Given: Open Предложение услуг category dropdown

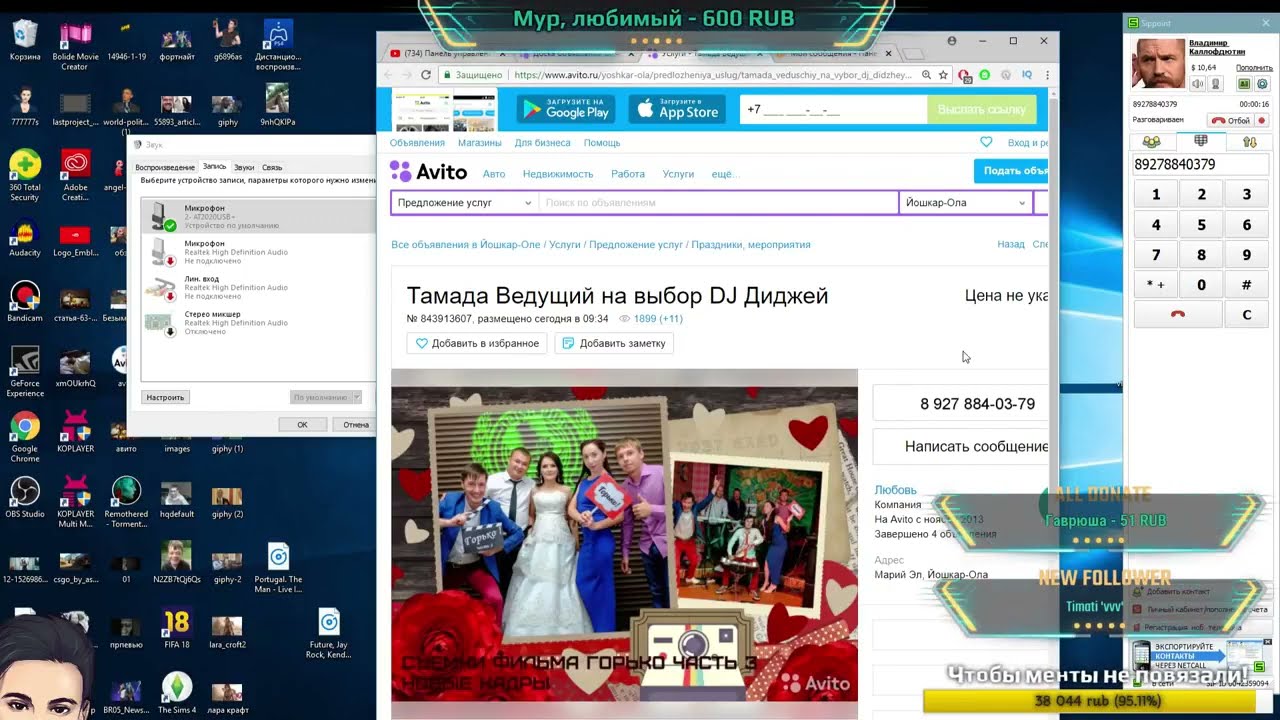Looking at the screenshot, I should (464, 202).
